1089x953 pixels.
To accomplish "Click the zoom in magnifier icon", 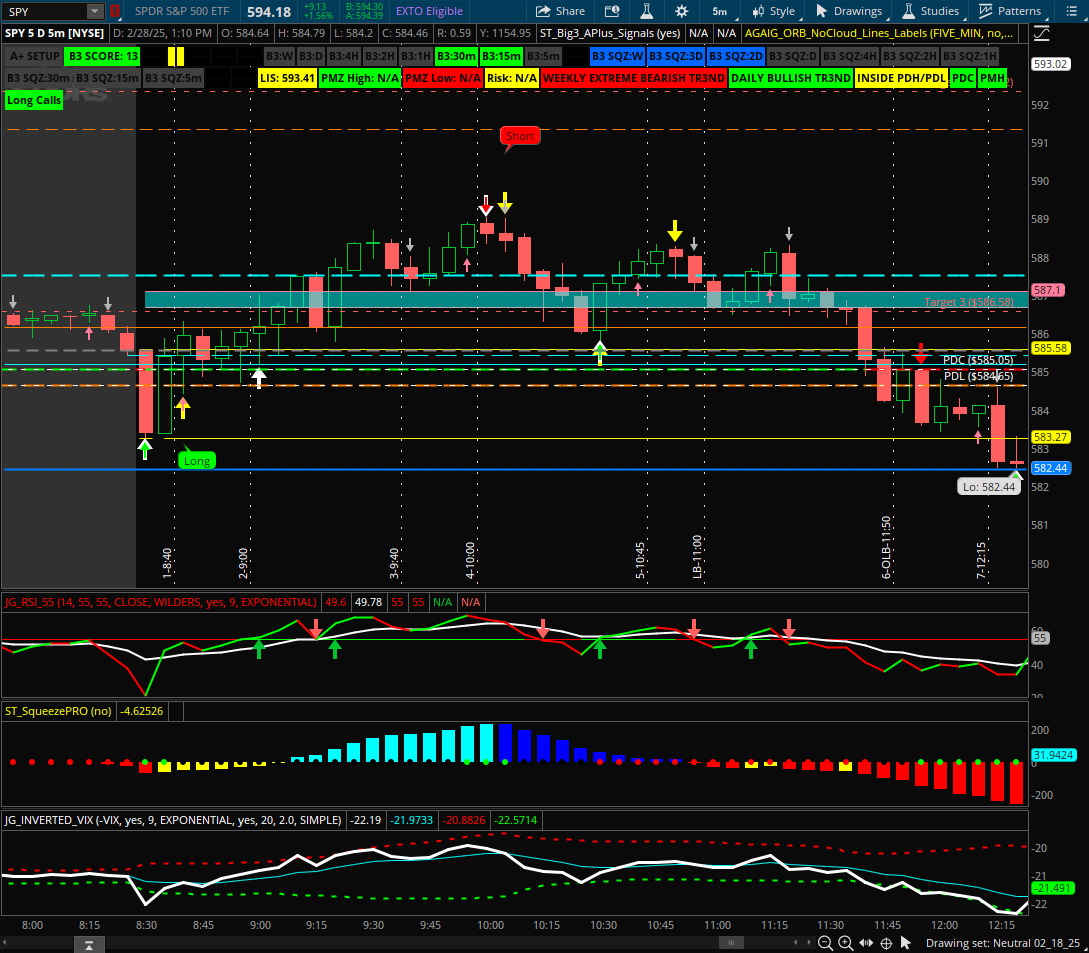I will [845, 942].
